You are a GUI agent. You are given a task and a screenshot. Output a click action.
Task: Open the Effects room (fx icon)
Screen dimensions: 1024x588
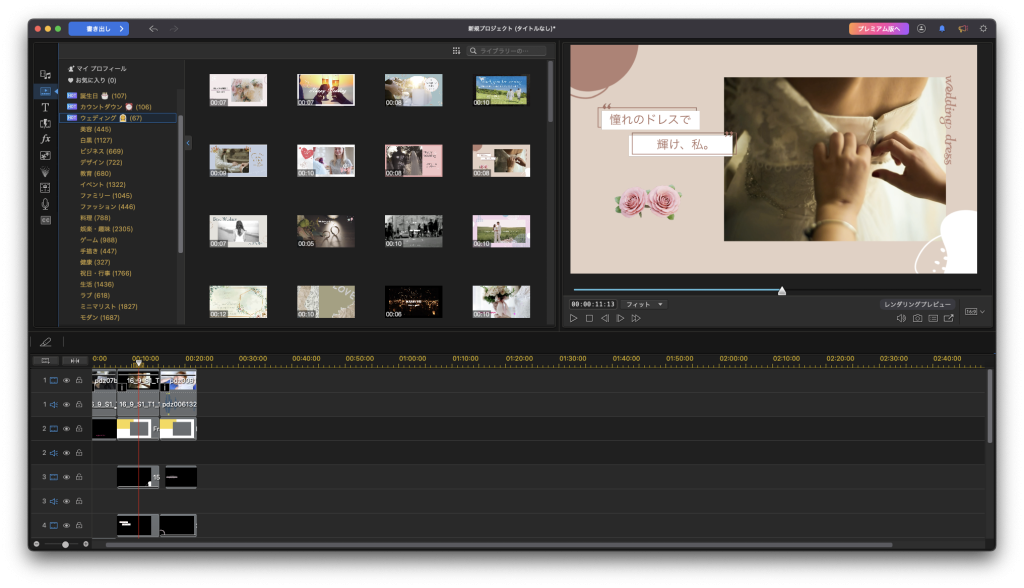click(45, 139)
